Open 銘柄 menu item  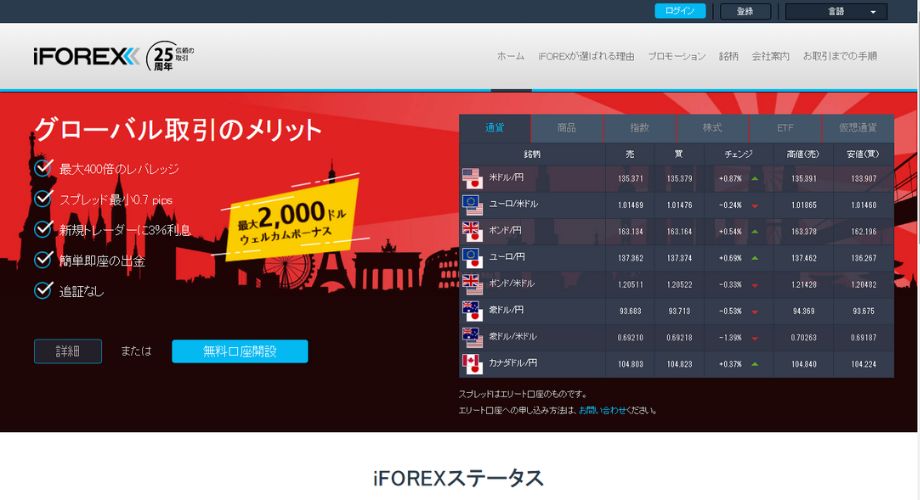click(729, 56)
